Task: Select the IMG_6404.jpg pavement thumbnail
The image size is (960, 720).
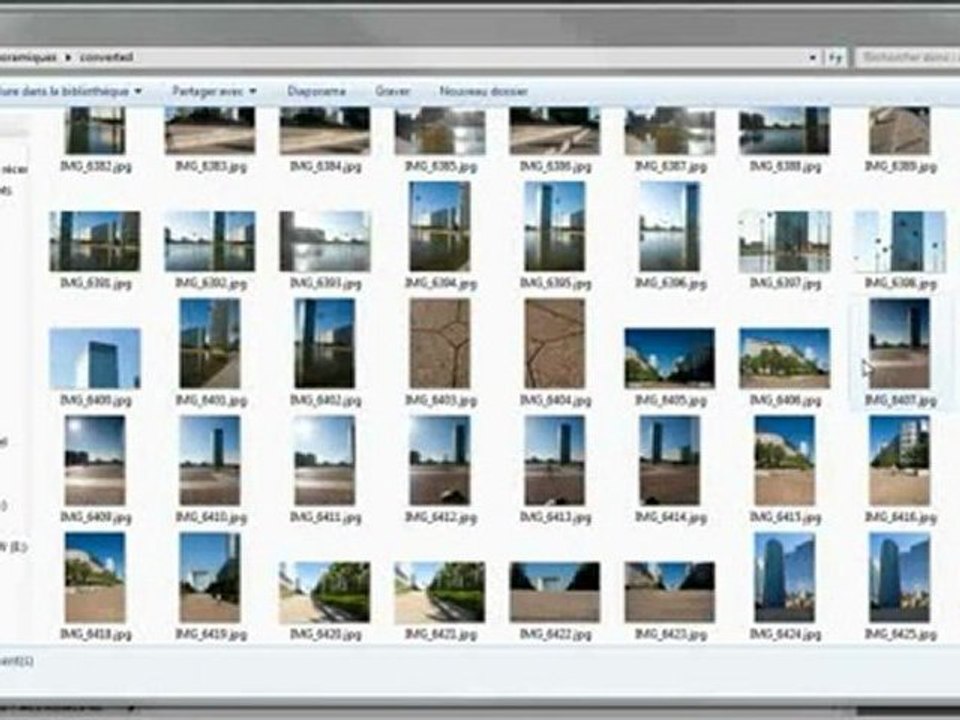Action: pos(555,343)
